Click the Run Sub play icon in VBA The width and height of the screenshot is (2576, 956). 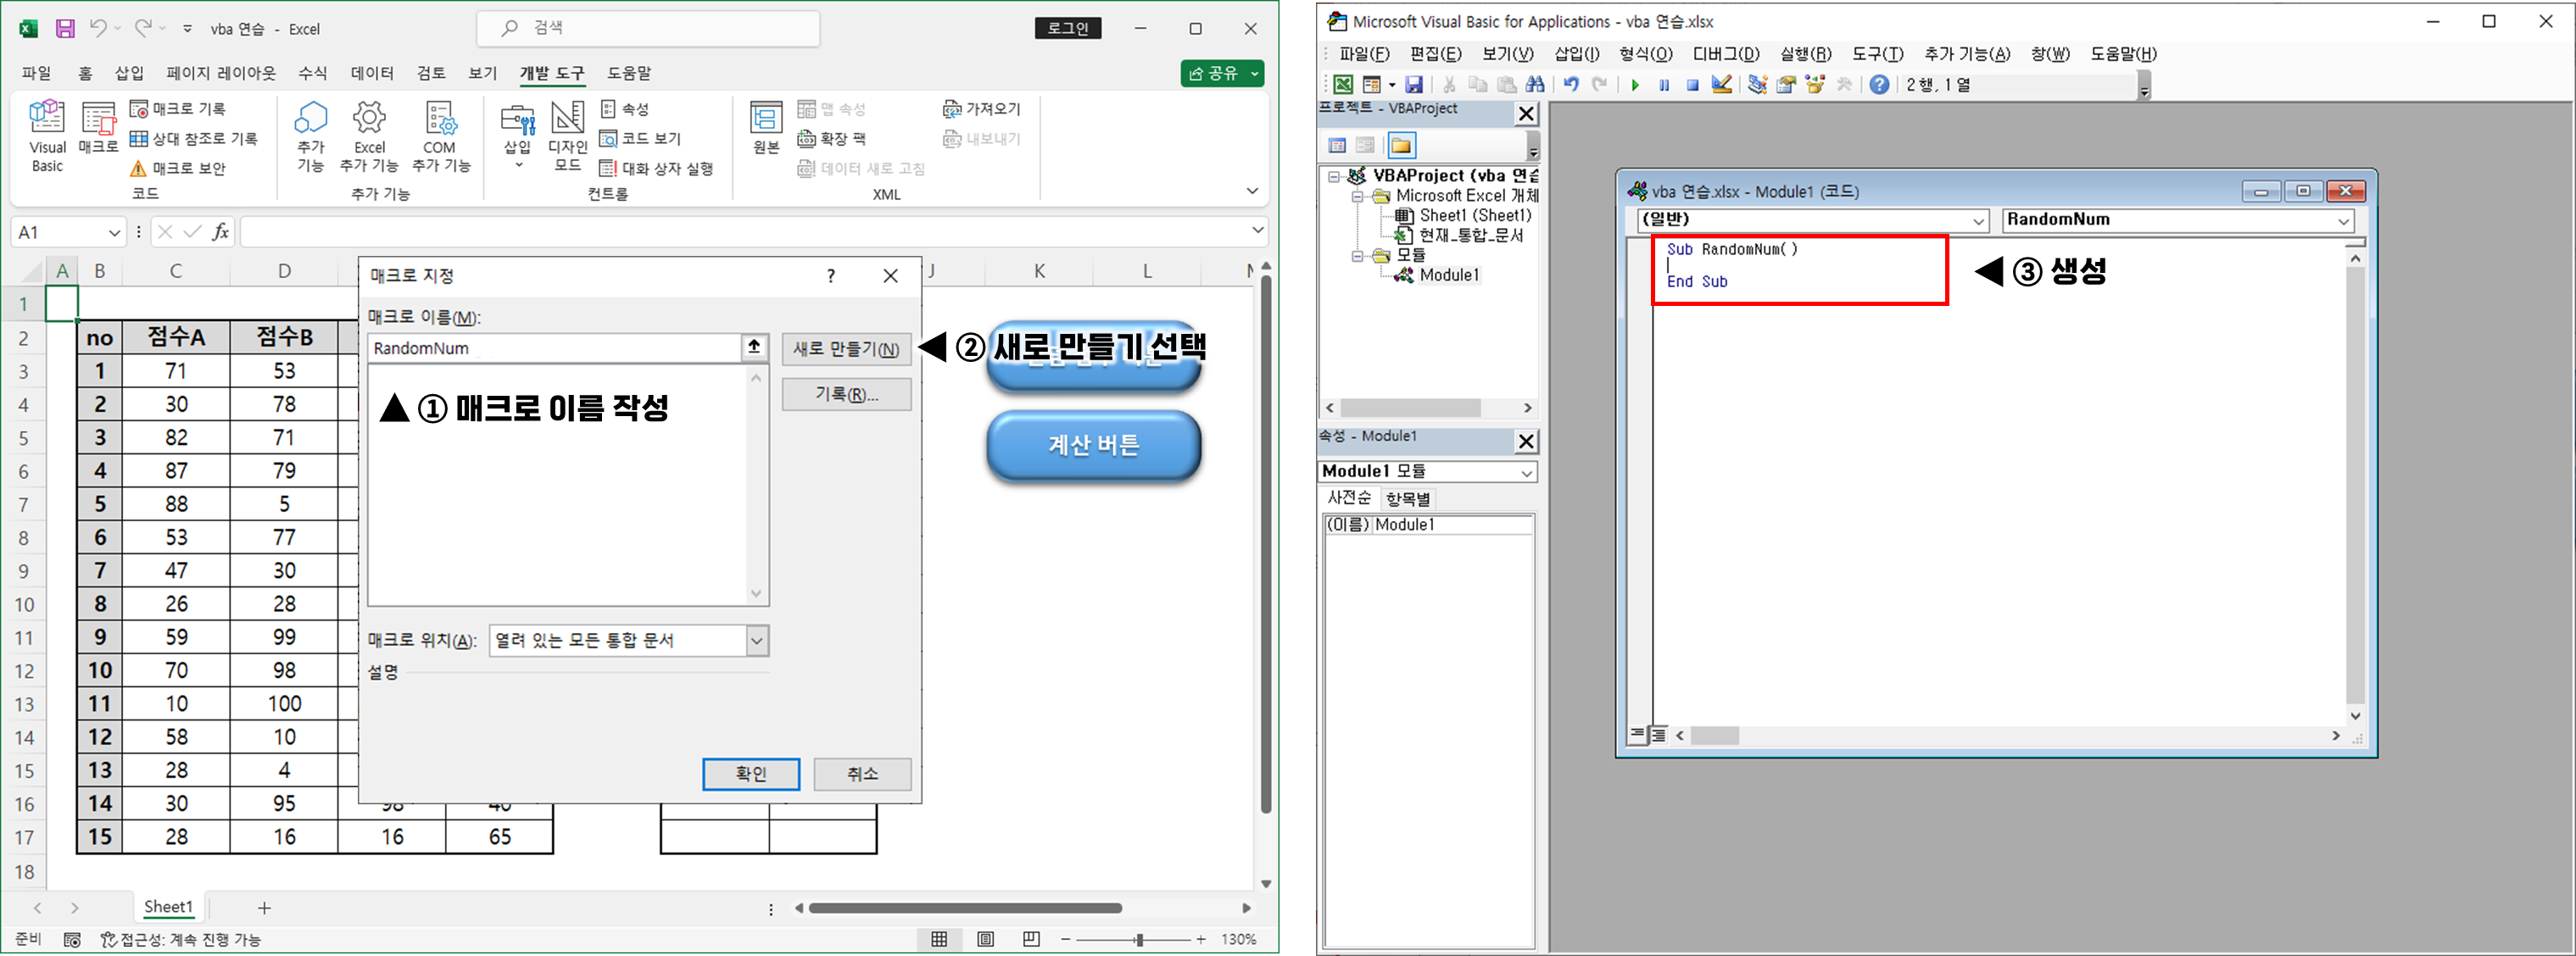click(x=1635, y=85)
